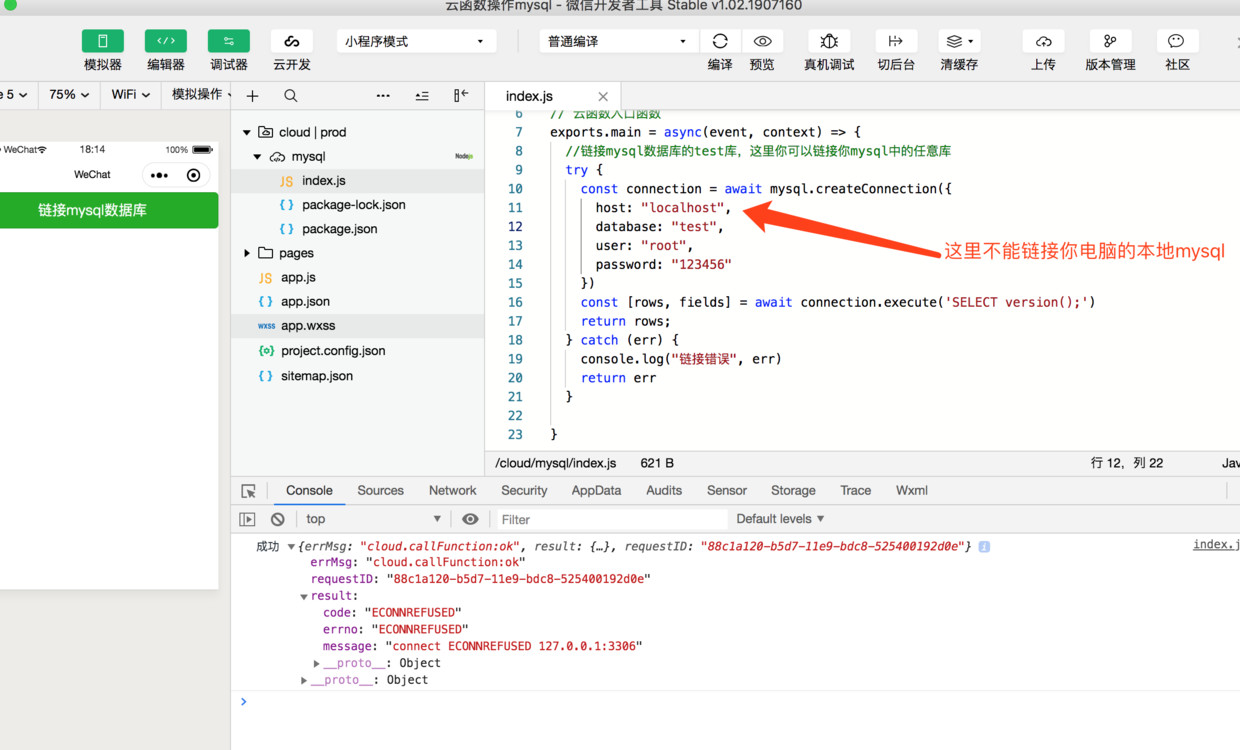Switch to the Console tab
Viewport: 1240px width, 750px height.
click(309, 490)
